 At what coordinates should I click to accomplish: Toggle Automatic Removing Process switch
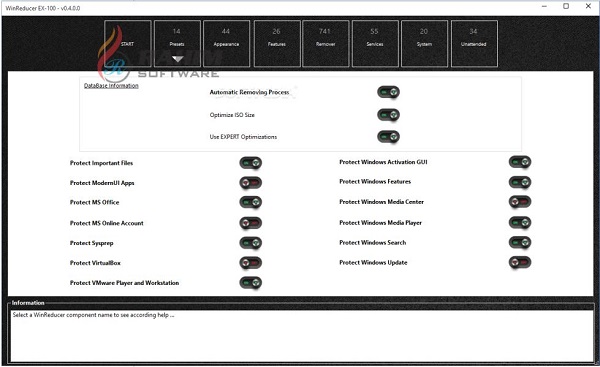coord(388,92)
